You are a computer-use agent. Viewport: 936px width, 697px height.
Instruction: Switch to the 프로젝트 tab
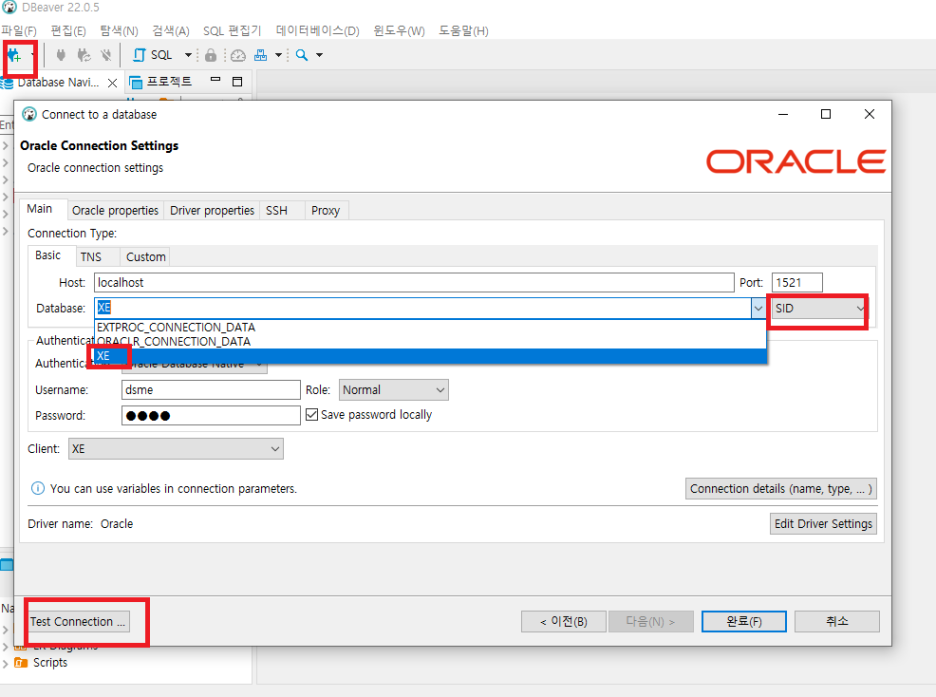click(161, 82)
